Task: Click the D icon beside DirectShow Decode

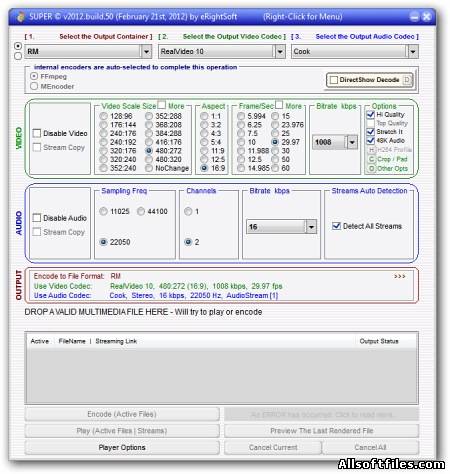Action: click(407, 80)
